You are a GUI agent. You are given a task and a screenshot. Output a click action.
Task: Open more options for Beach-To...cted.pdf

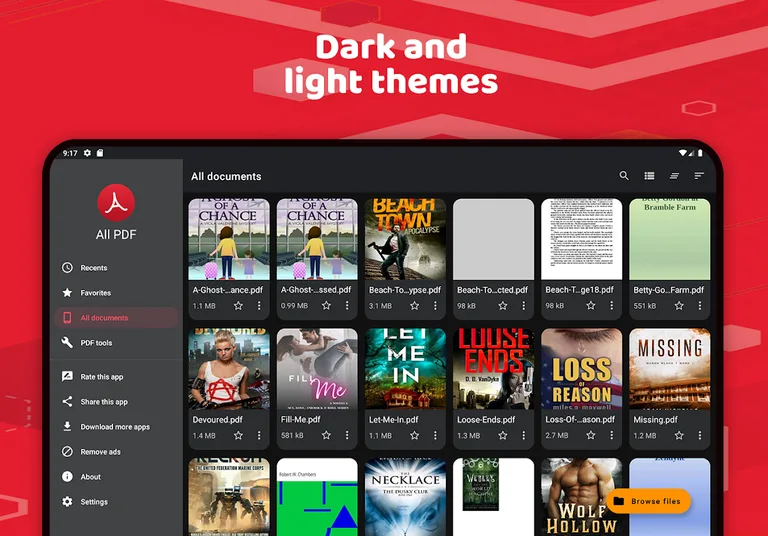click(x=524, y=306)
